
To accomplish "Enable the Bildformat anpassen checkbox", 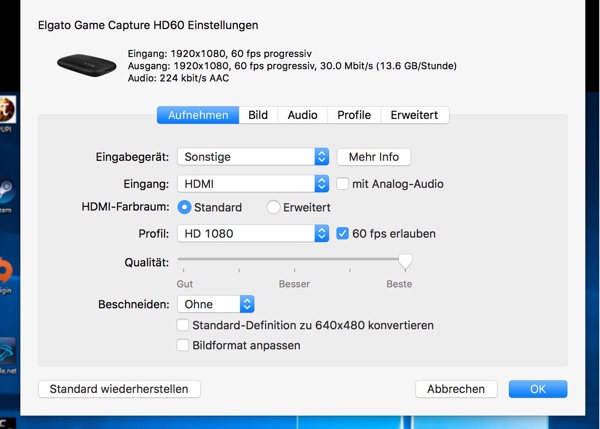I will [183, 345].
